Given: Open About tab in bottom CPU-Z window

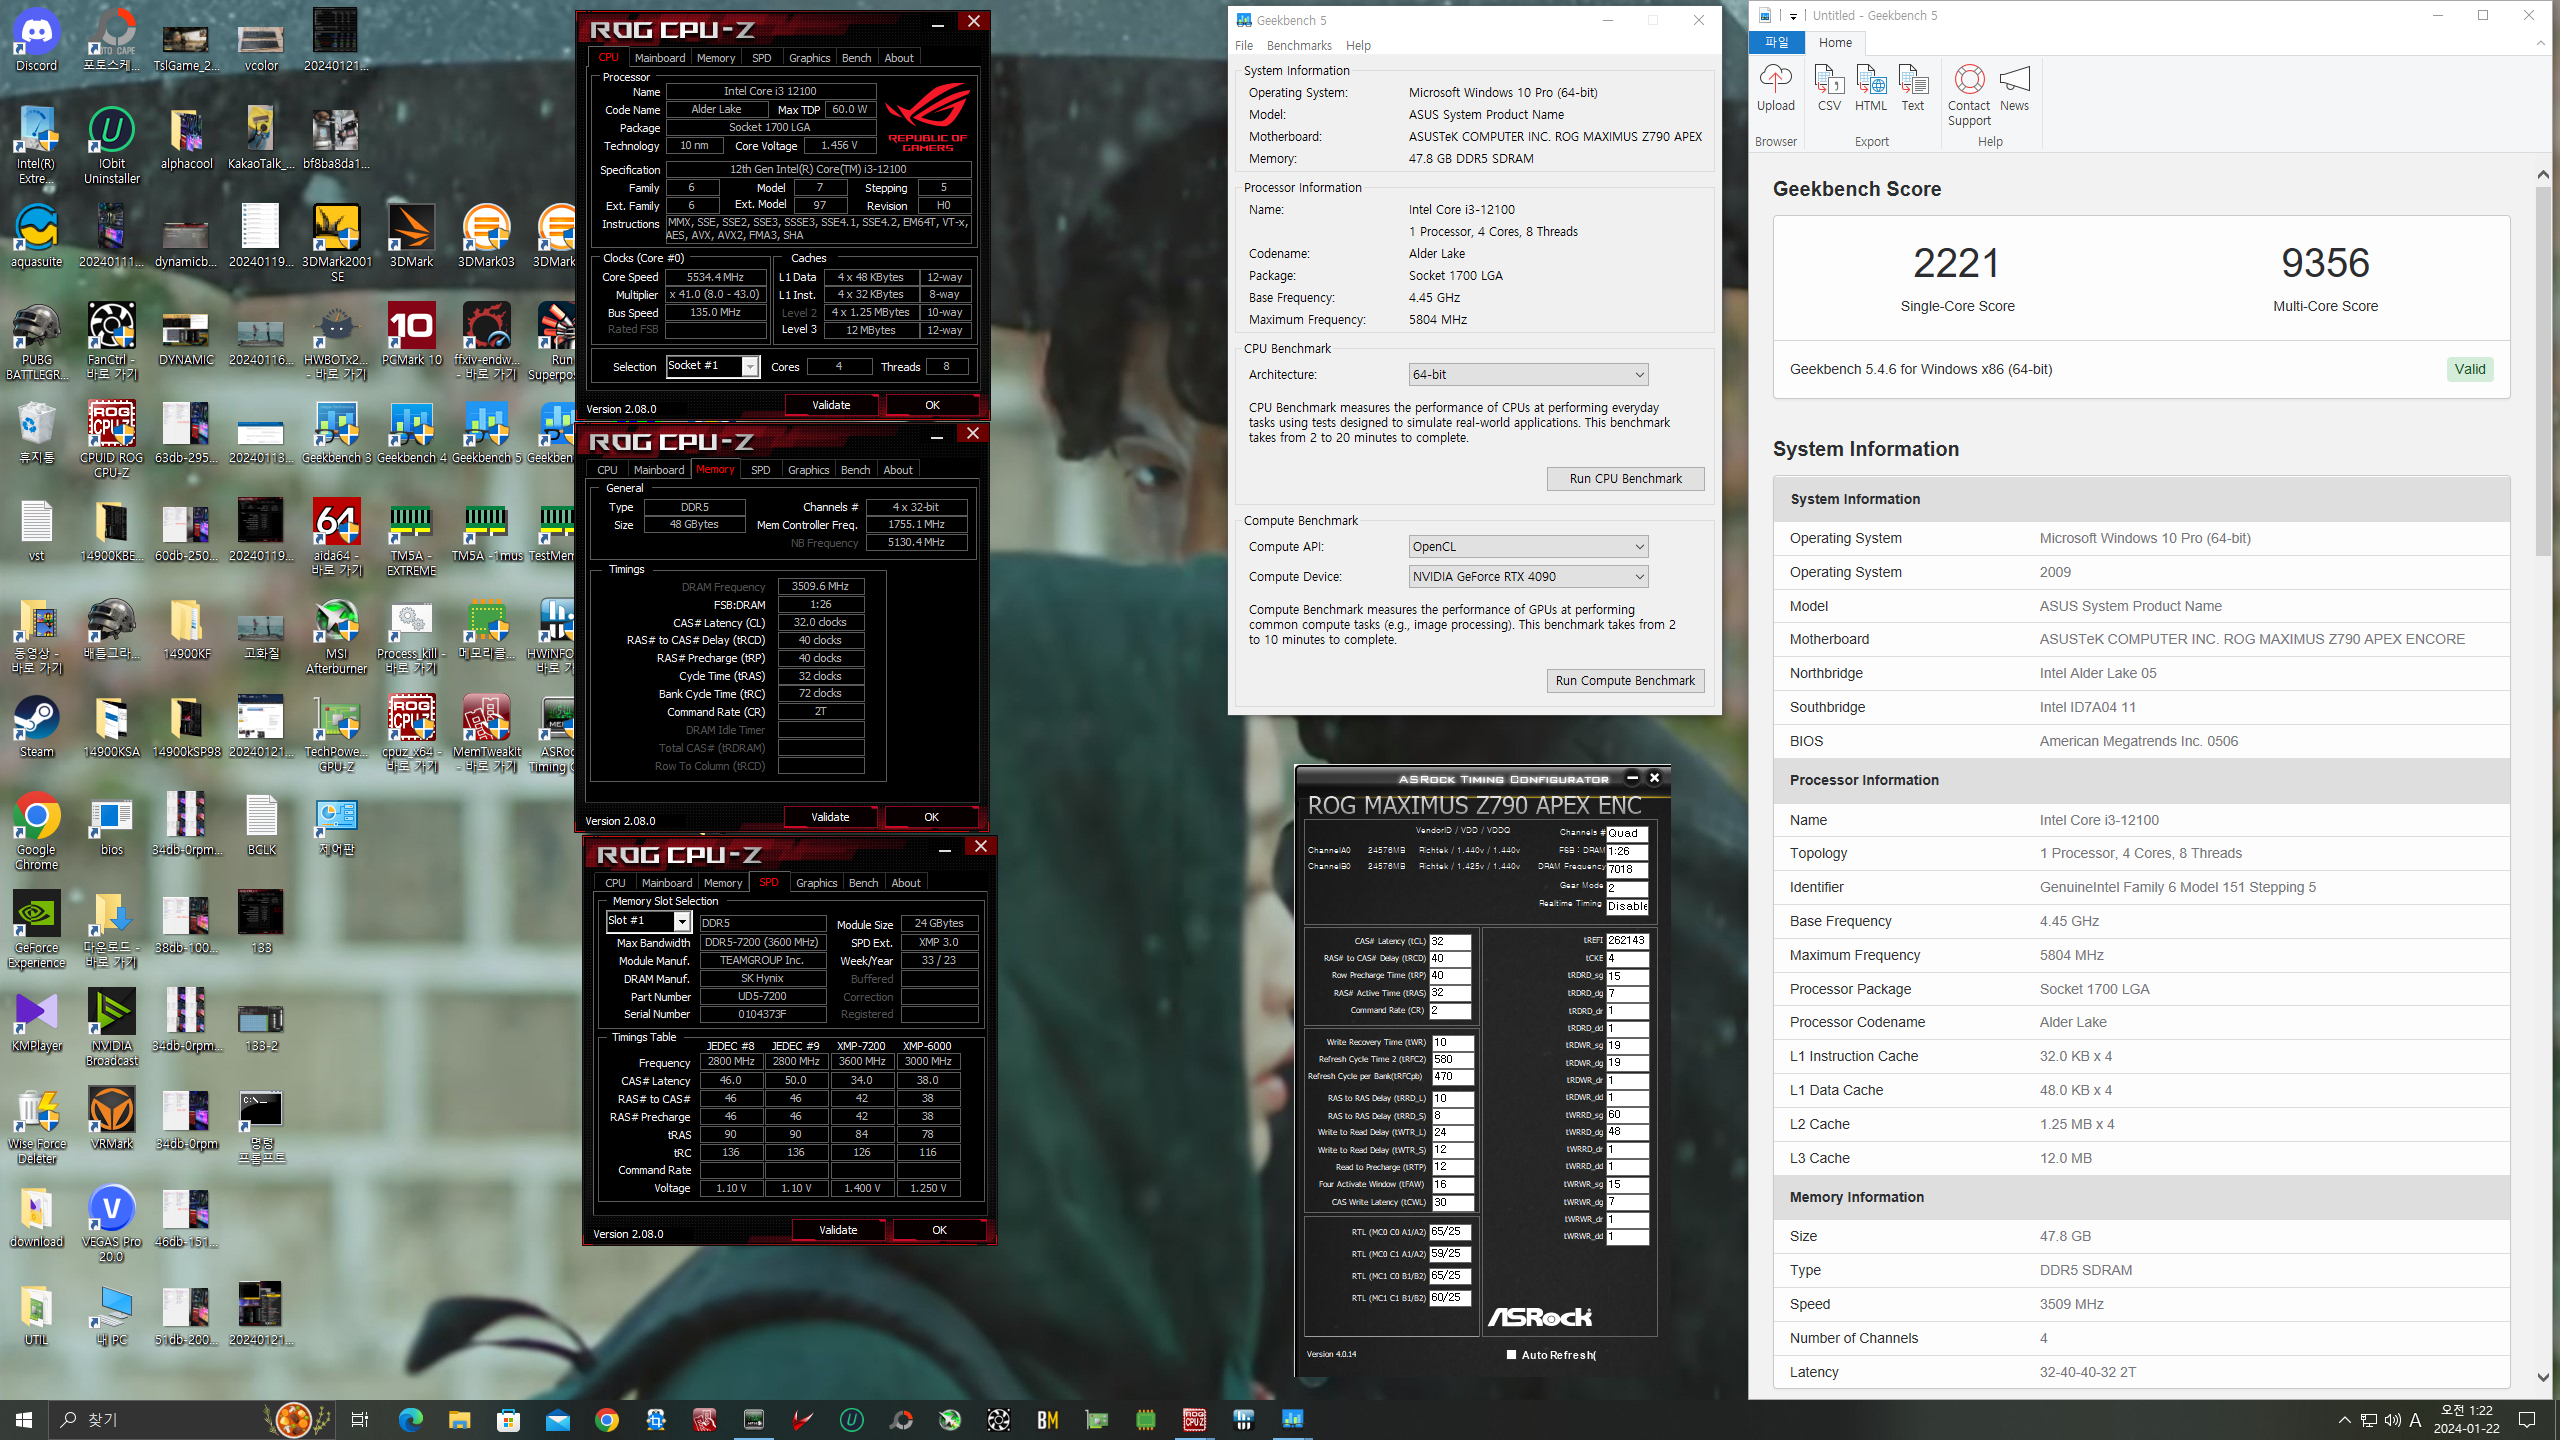Looking at the screenshot, I should pos(906,883).
